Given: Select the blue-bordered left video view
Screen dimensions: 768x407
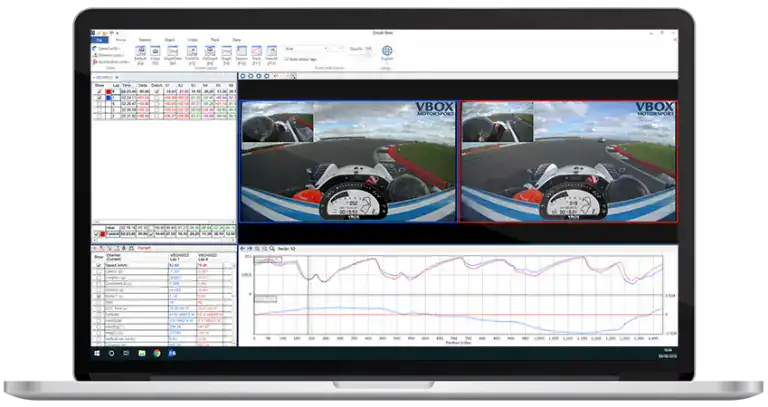Looking at the screenshot, I should coord(348,162).
